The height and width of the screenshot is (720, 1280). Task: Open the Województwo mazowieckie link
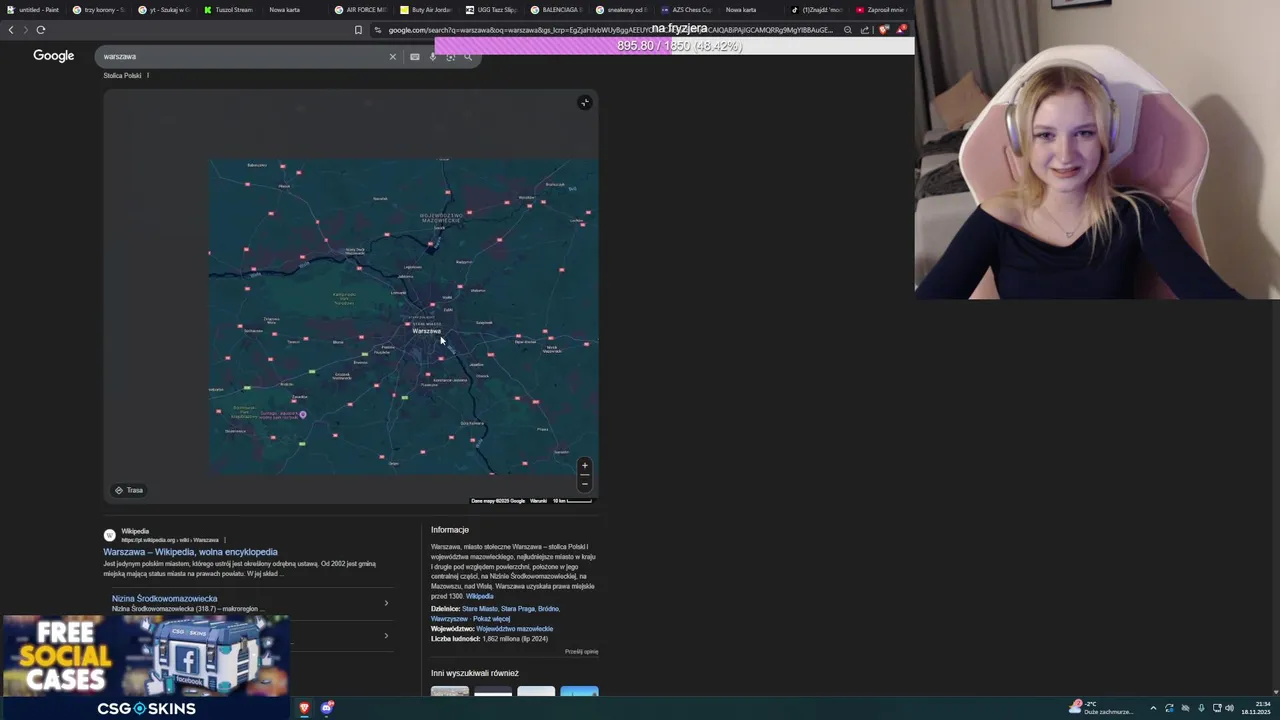point(514,629)
